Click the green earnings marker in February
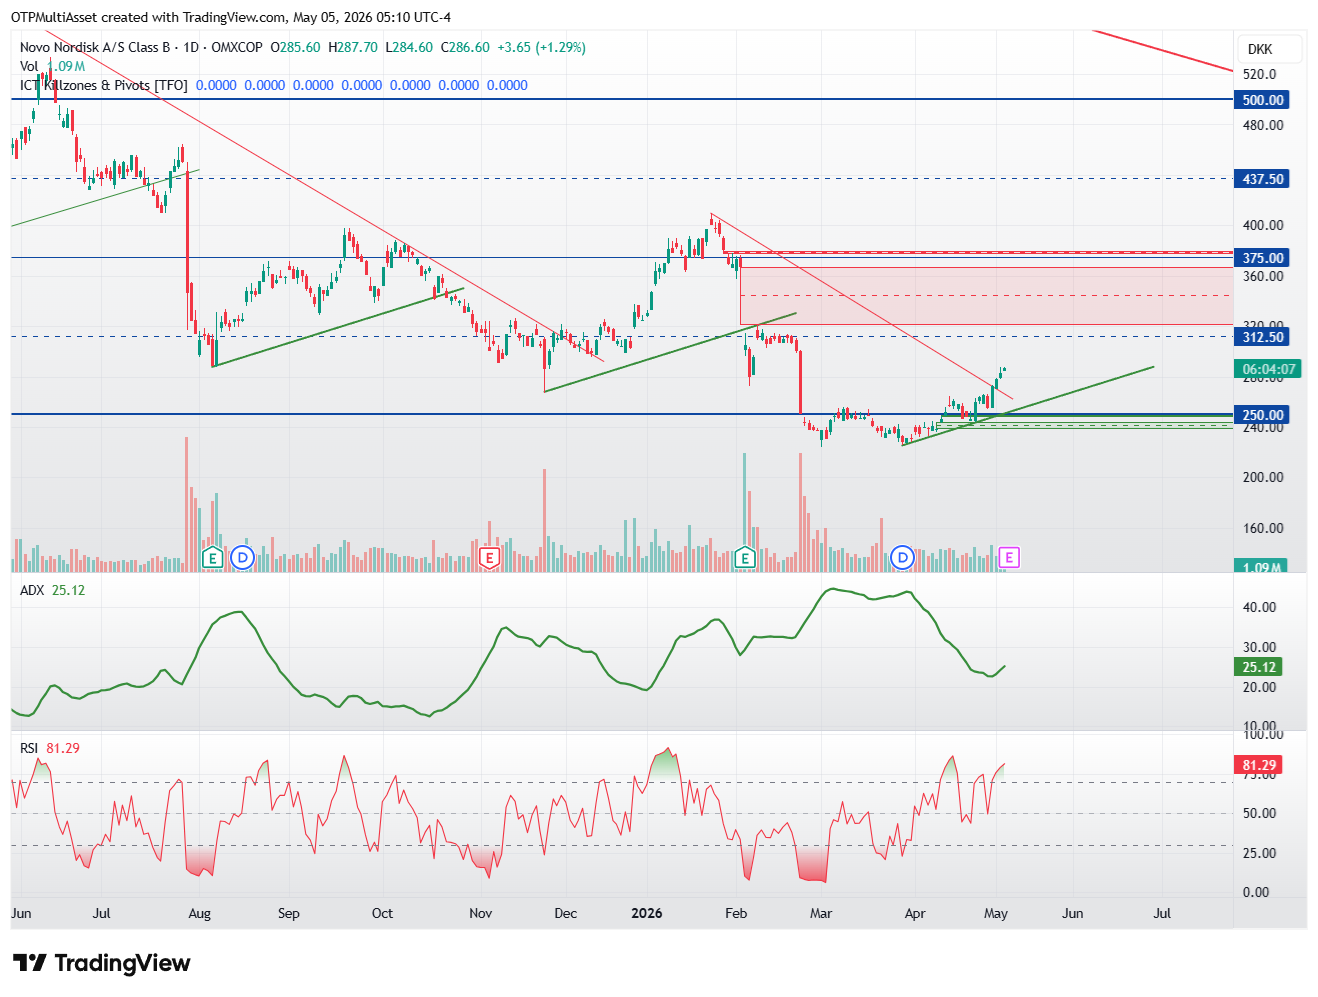 [744, 558]
